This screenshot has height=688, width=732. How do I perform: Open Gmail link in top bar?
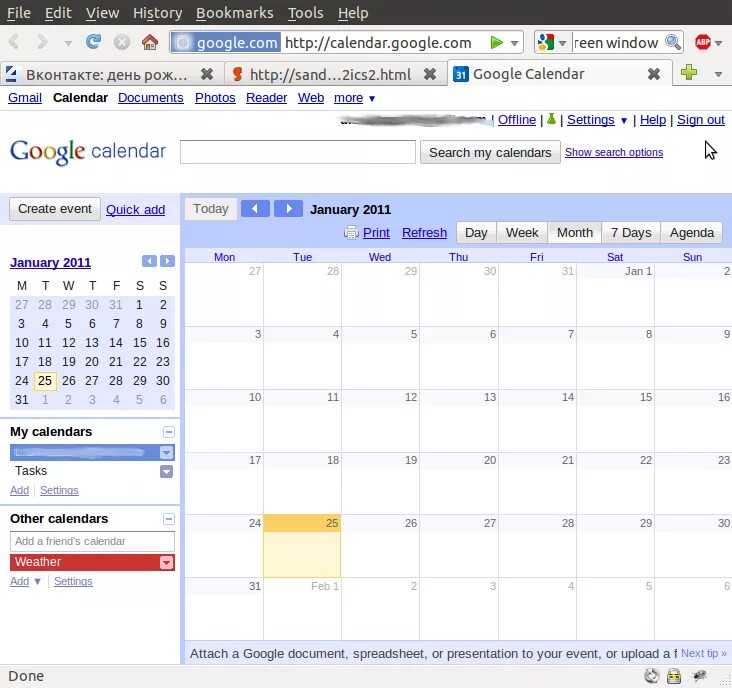pos(25,98)
